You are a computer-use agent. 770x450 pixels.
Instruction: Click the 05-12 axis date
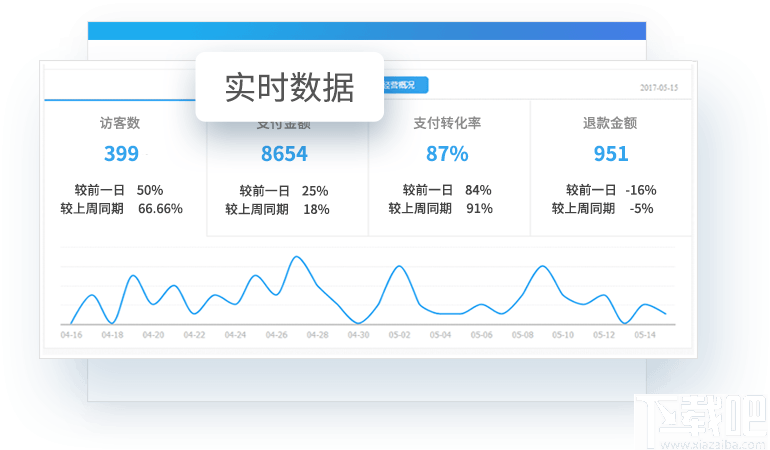pos(604,335)
